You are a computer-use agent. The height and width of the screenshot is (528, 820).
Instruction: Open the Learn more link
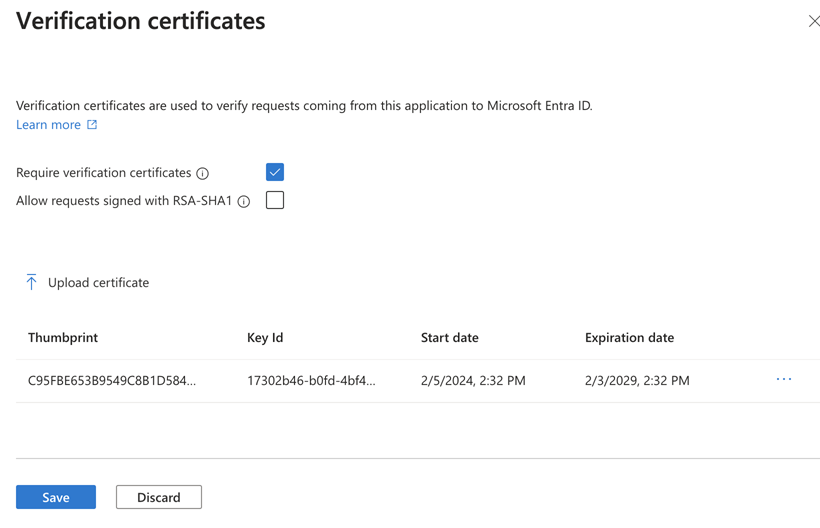point(48,125)
